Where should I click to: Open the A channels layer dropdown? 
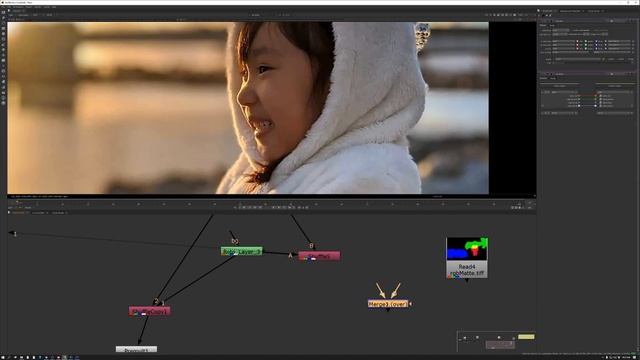point(564,41)
